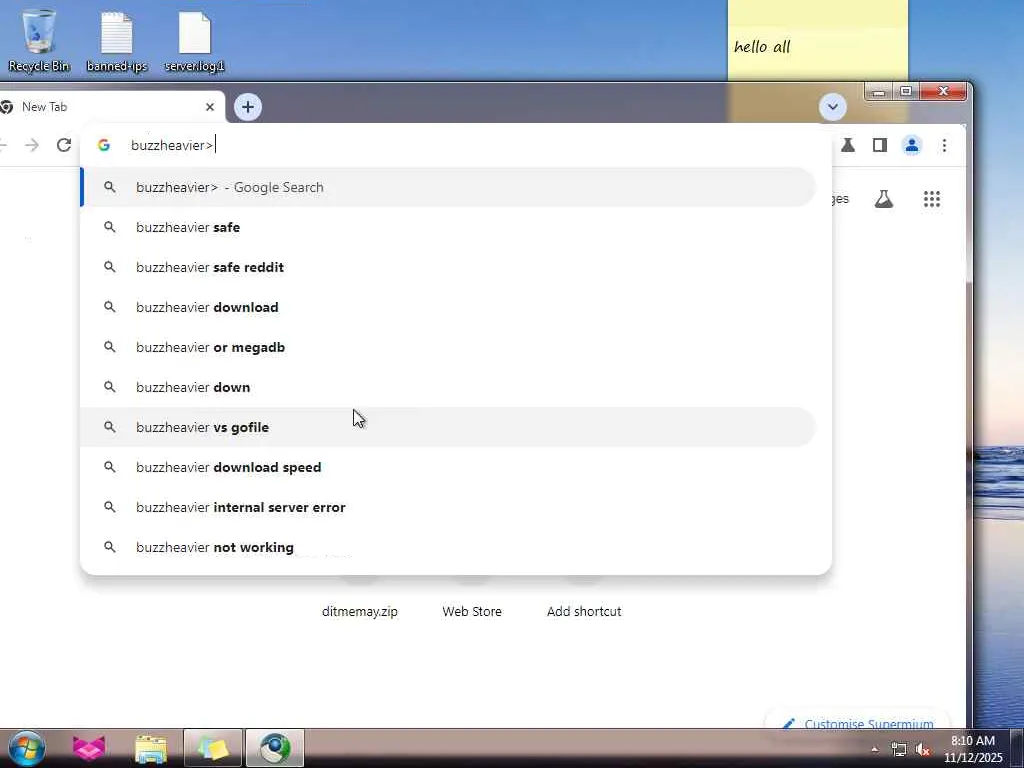Open Windows Explorer from taskbar
The height and width of the screenshot is (768, 1024).
(x=151, y=748)
